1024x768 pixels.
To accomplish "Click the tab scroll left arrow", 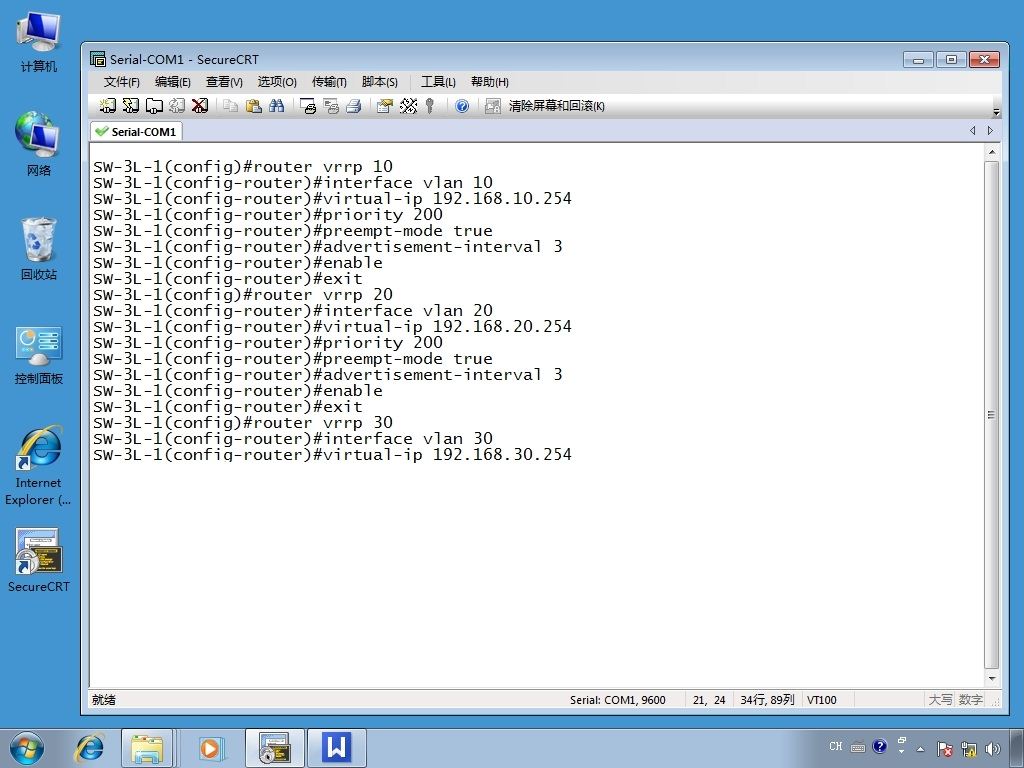I will pyautogui.click(x=972, y=131).
